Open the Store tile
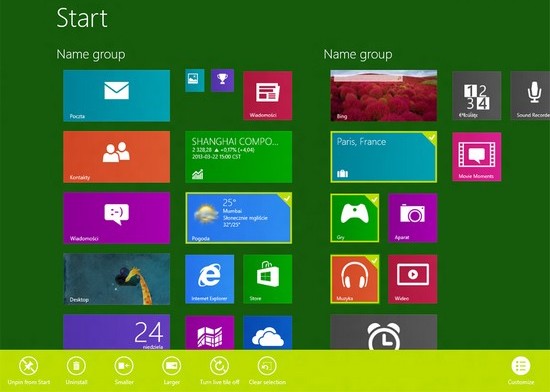 tap(268, 279)
